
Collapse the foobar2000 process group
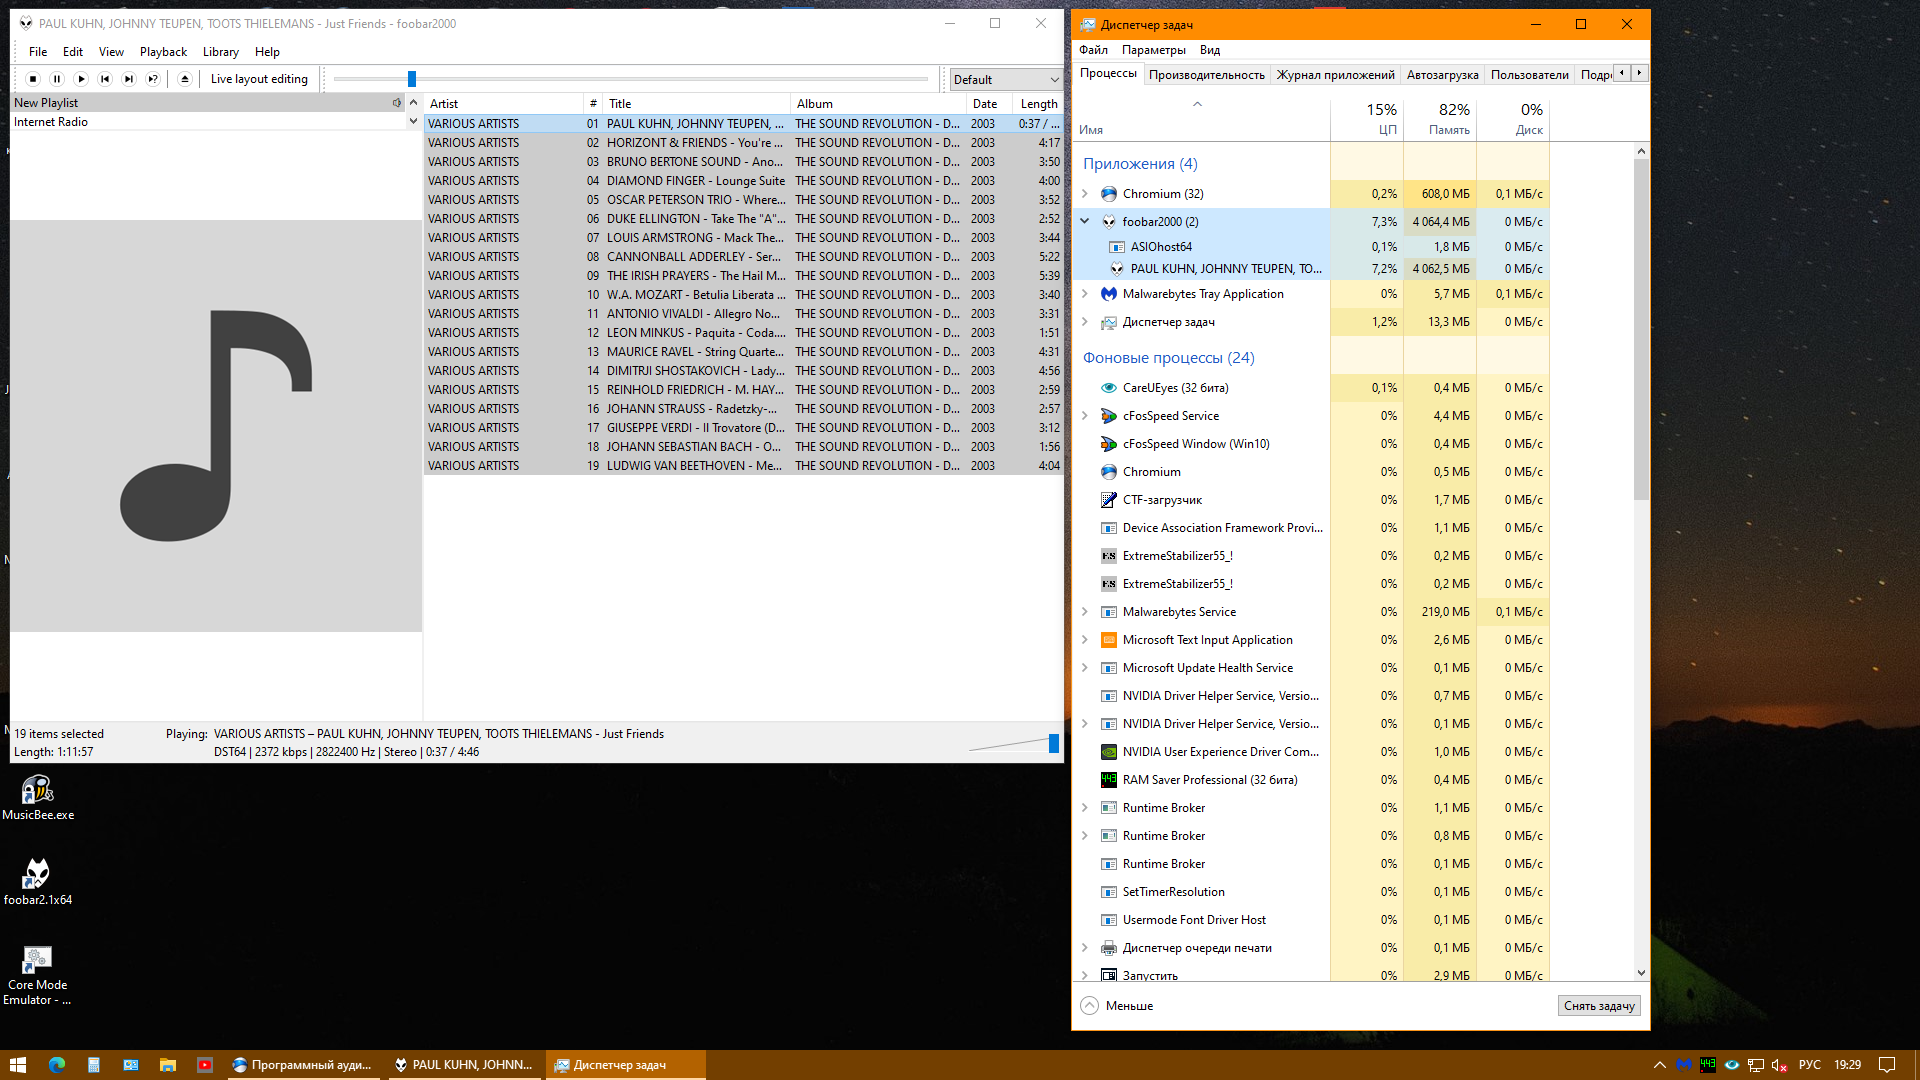pyautogui.click(x=1085, y=221)
